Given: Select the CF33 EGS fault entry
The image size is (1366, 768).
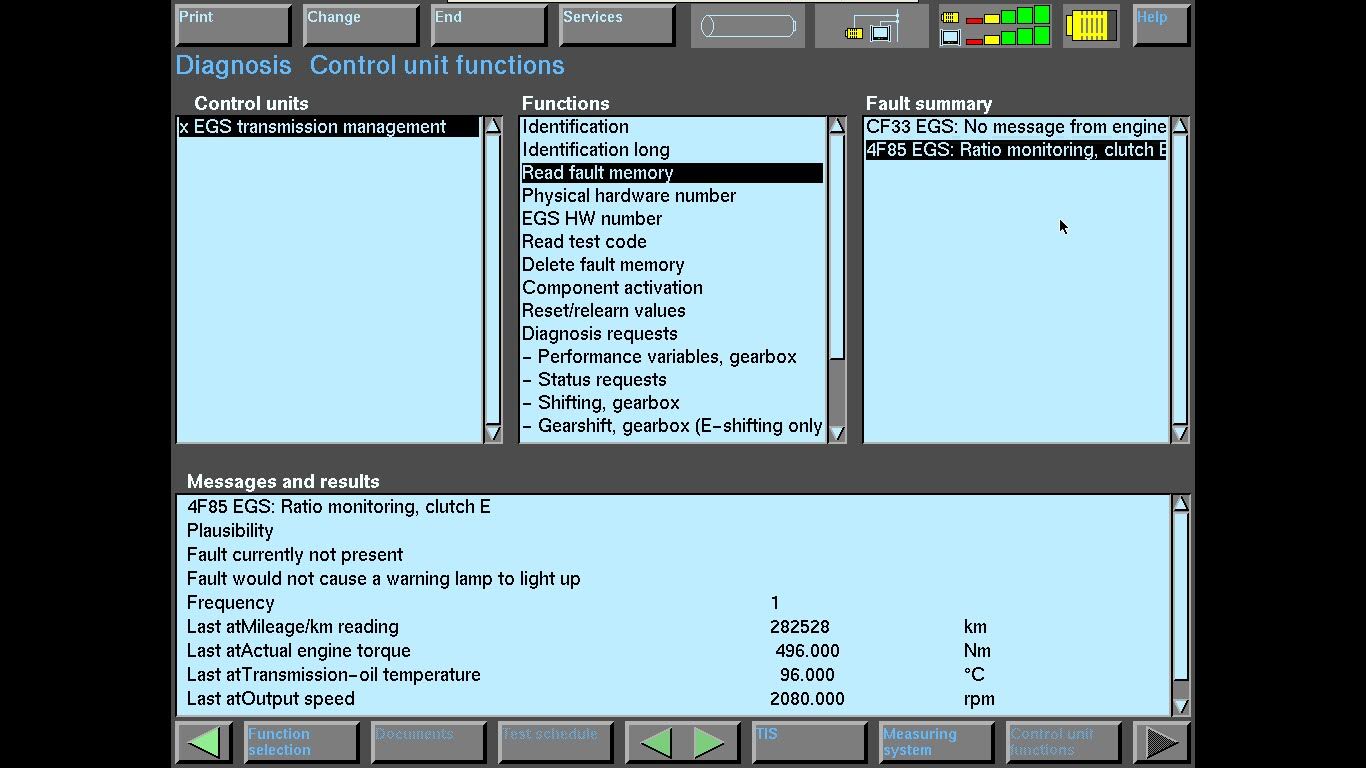Looking at the screenshot, I should pyautogui.click(x=1015, y=127).
